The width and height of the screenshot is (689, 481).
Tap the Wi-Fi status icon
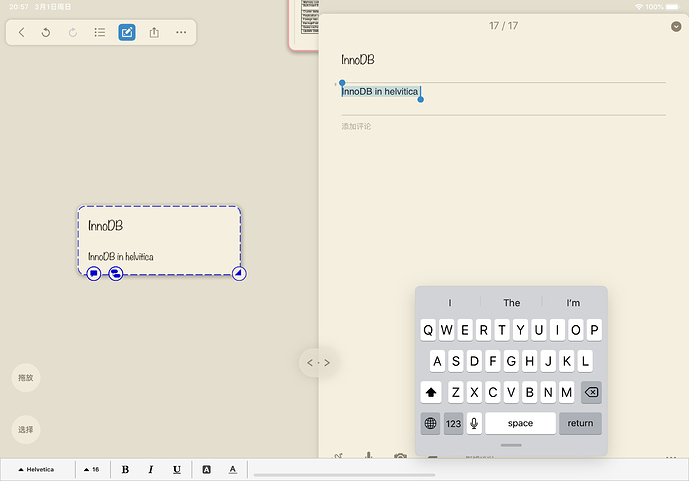tap(639, 7)
